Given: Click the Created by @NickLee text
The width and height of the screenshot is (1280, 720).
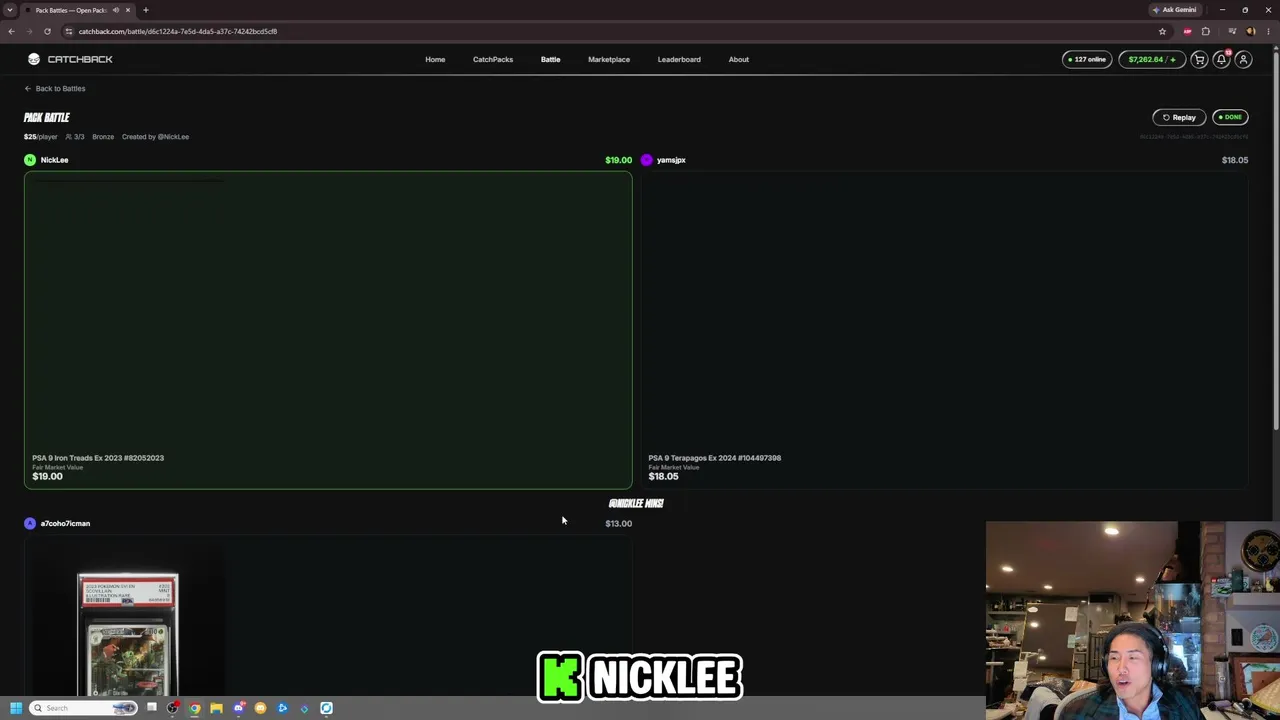Looking at the screenshot, I should pyautogui.click(x=155, y=136).
